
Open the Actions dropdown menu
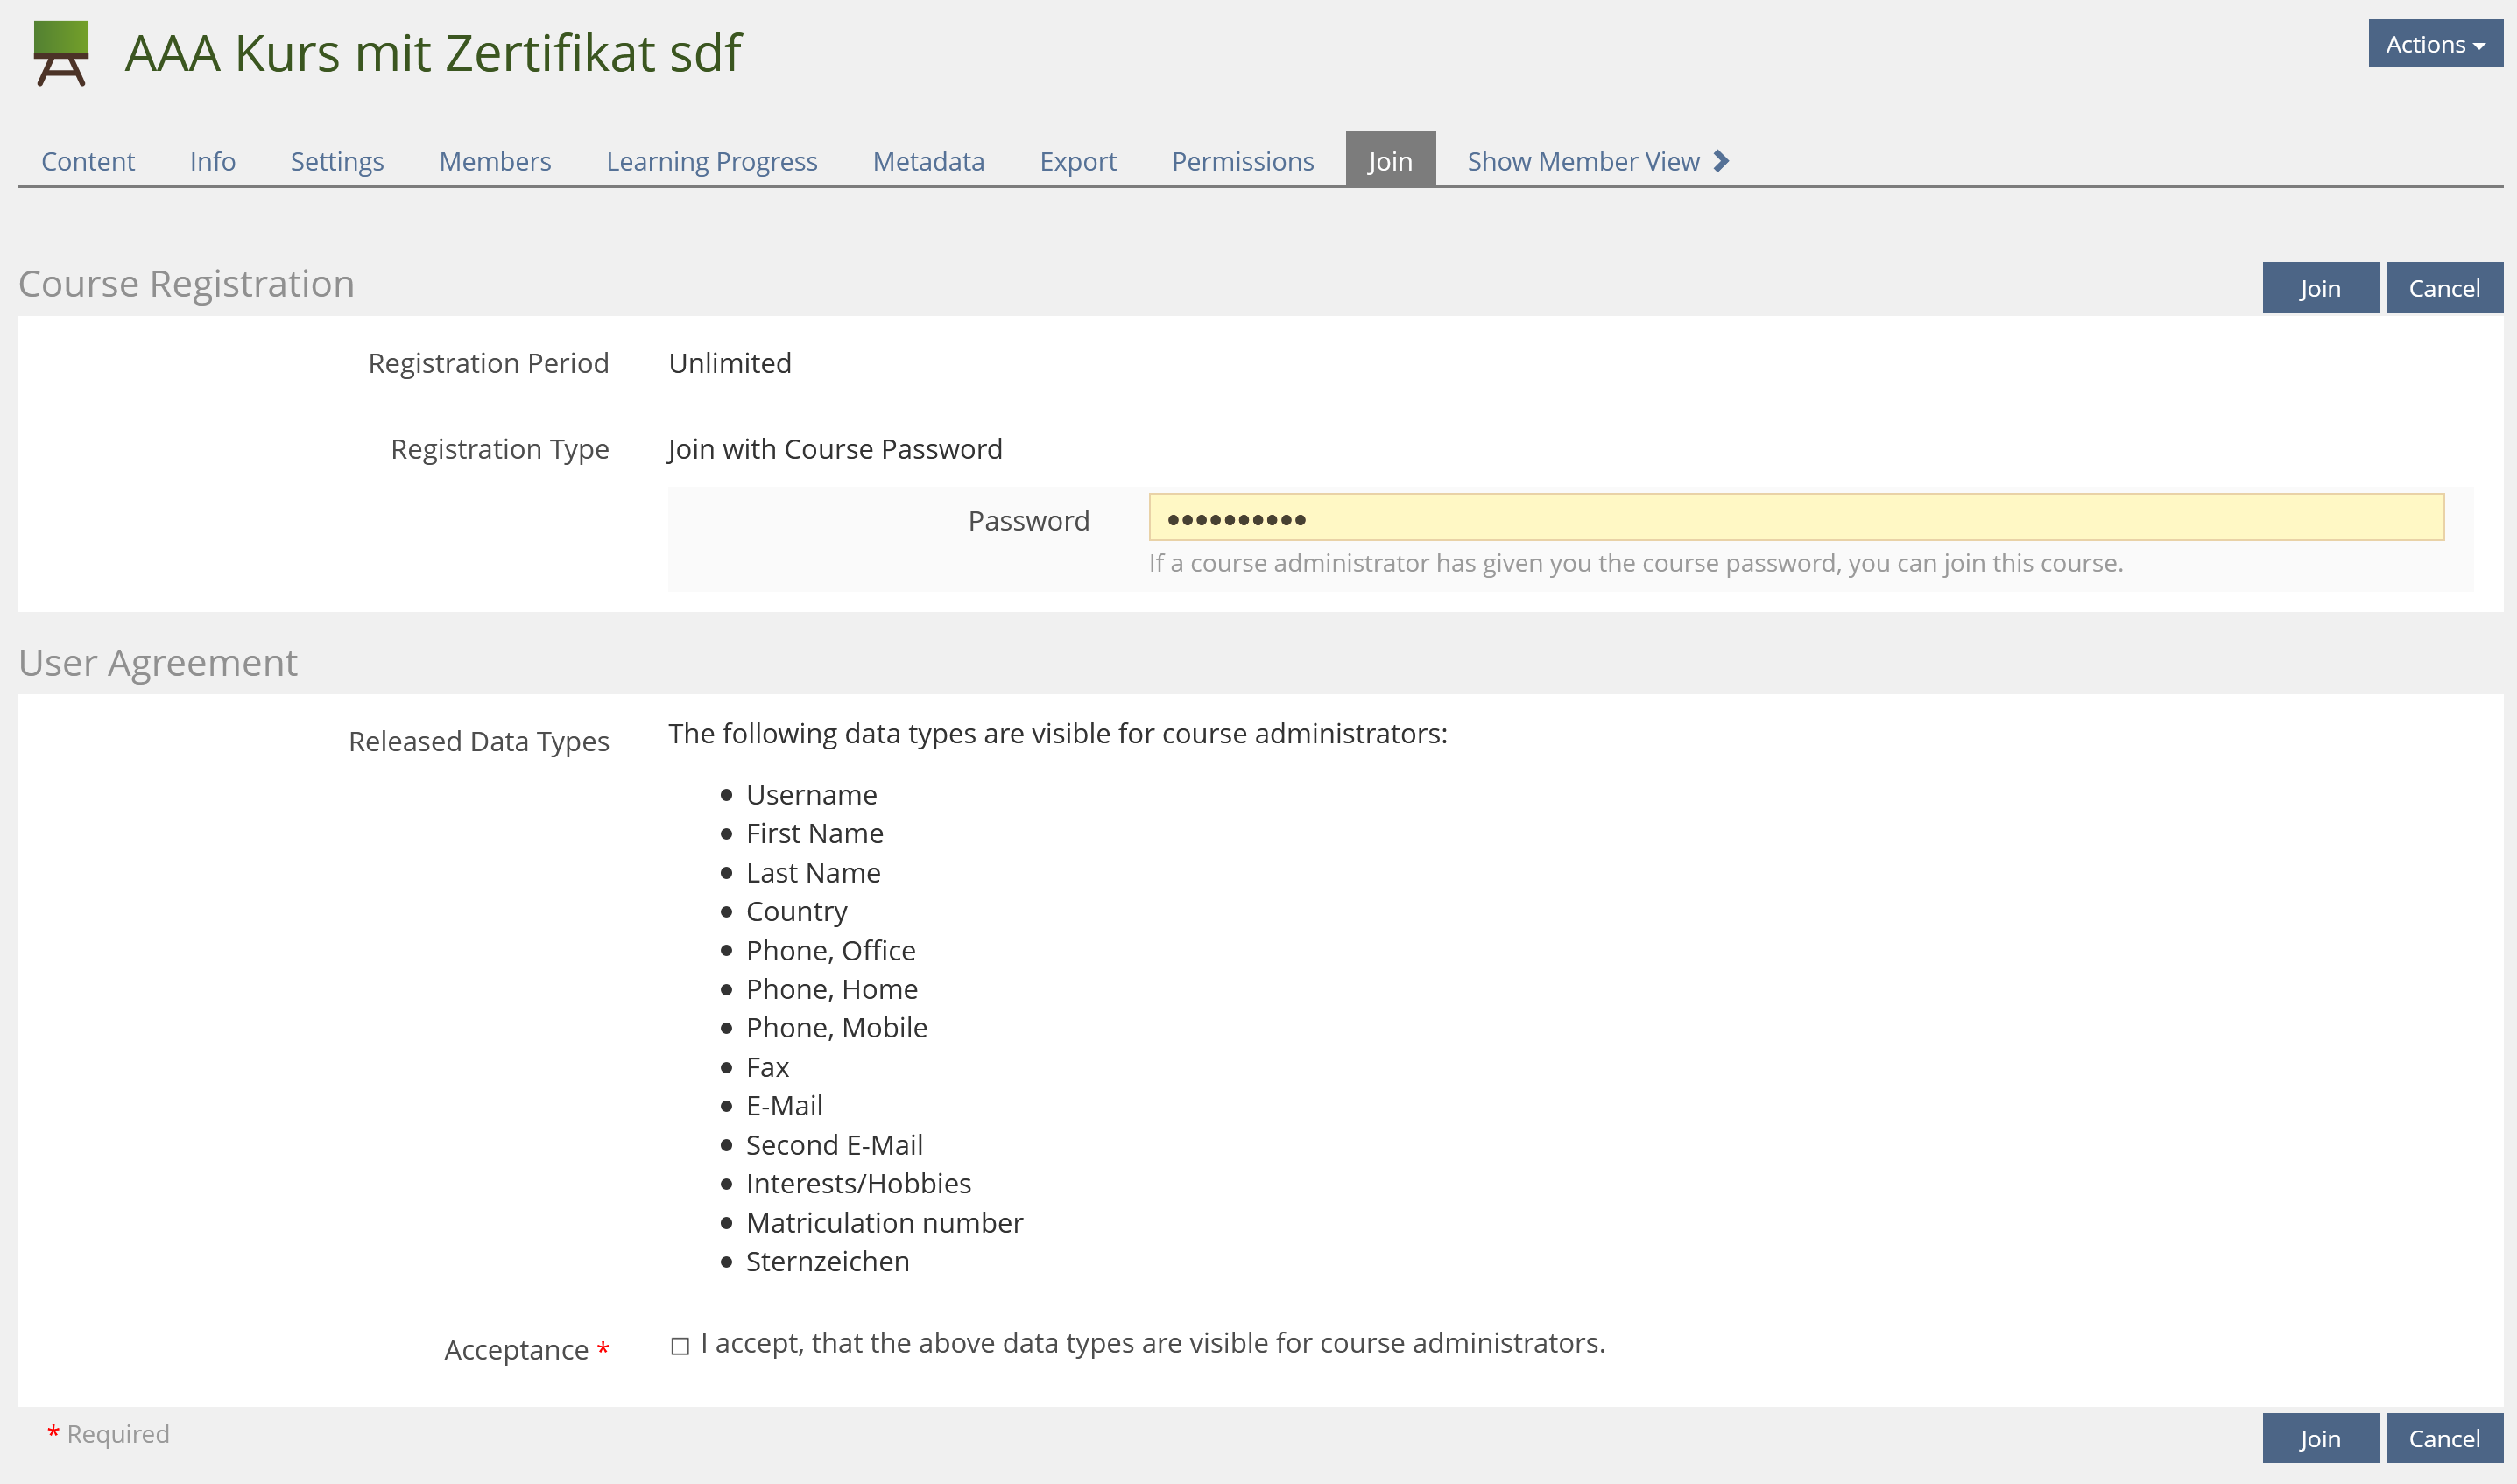pyautogui.click(x=2434, y=44)
